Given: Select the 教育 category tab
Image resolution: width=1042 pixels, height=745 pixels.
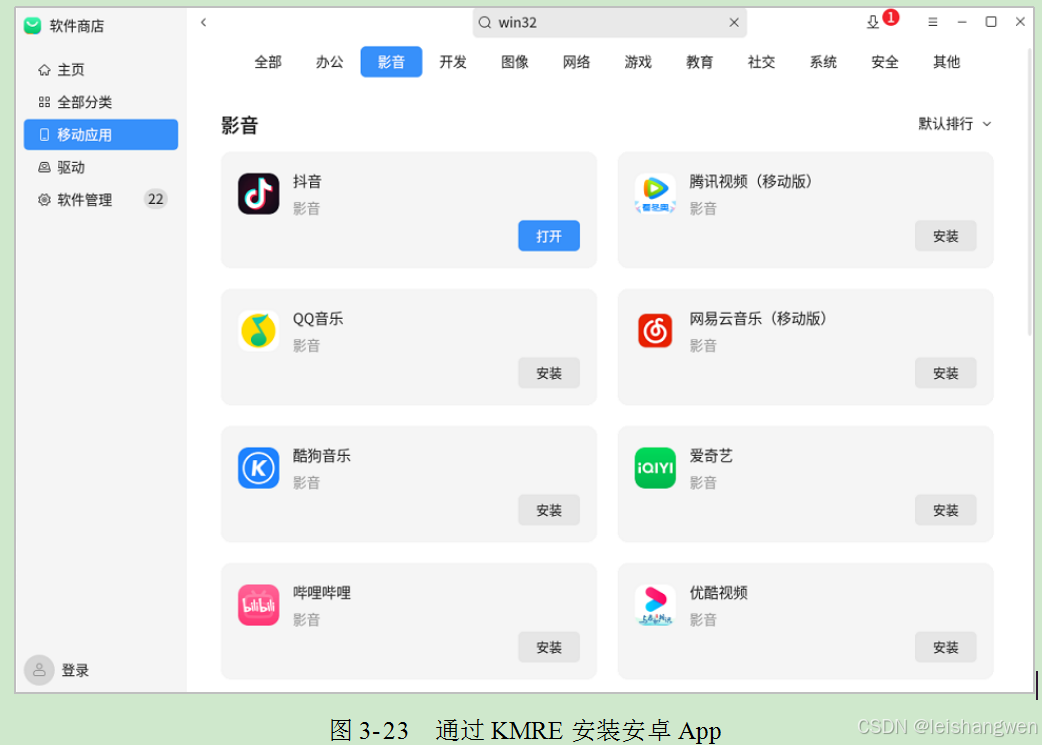Looking at the screenshot, I should 700,62.
